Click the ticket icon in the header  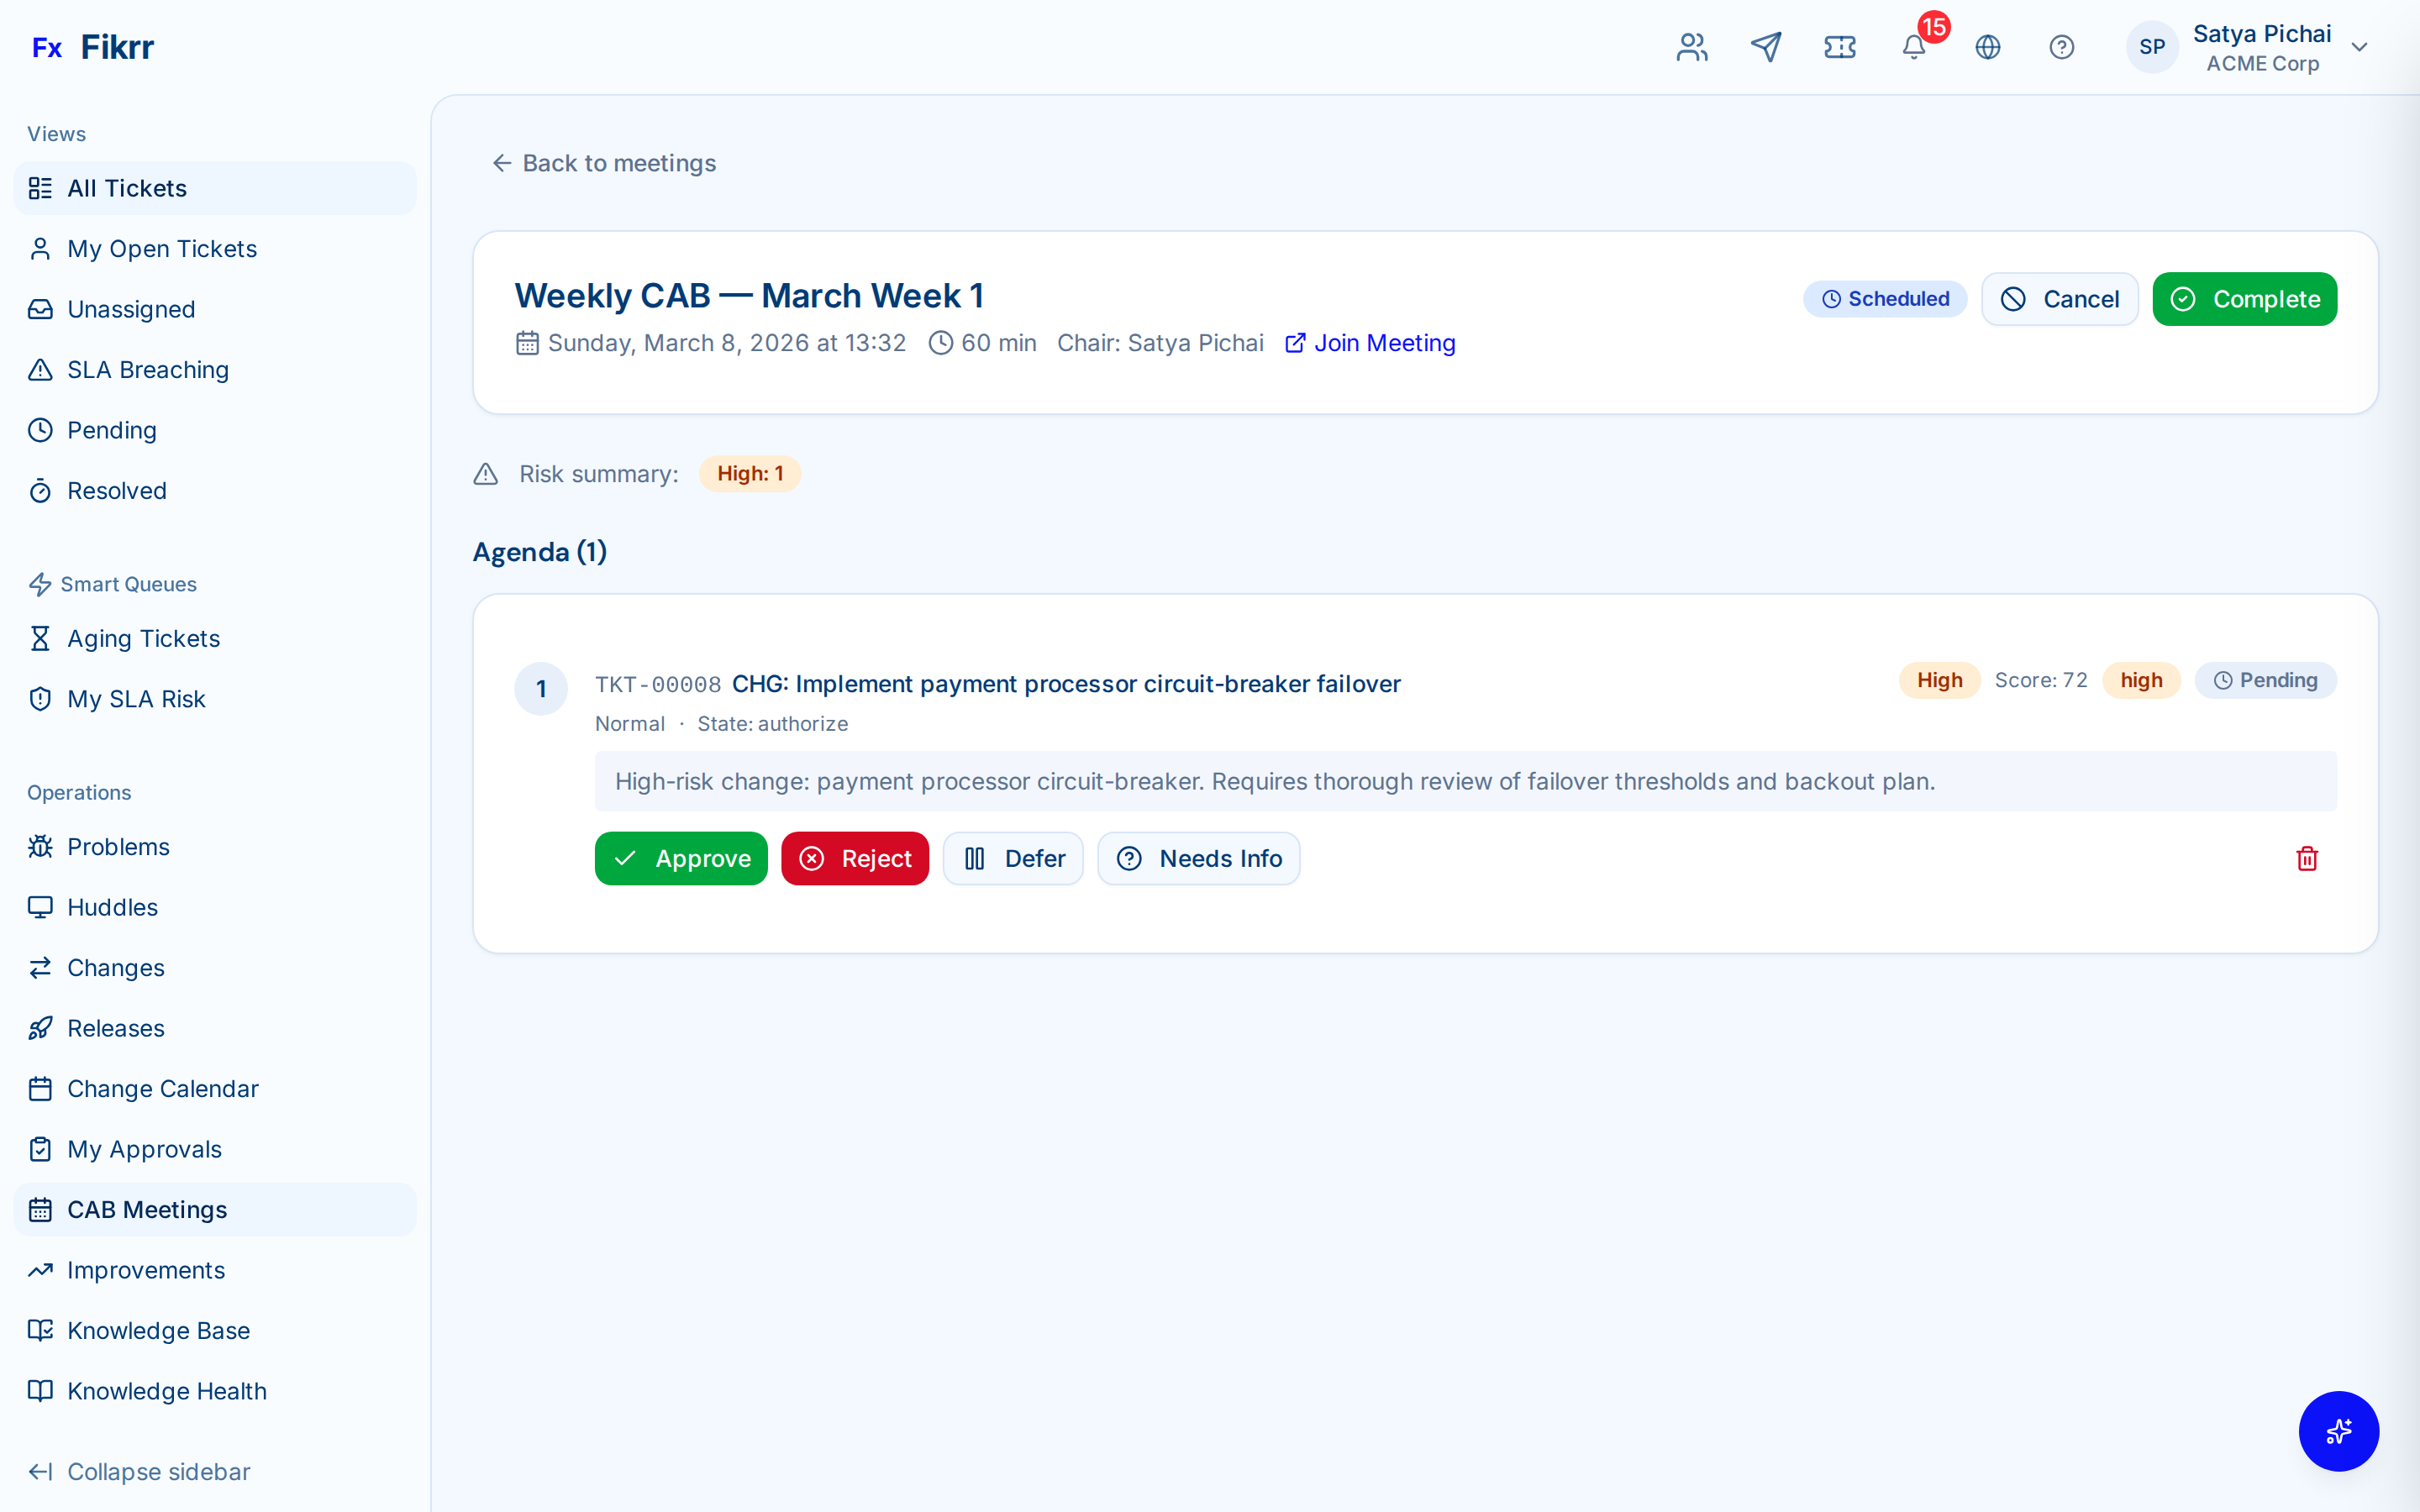tap(1839, 47)
